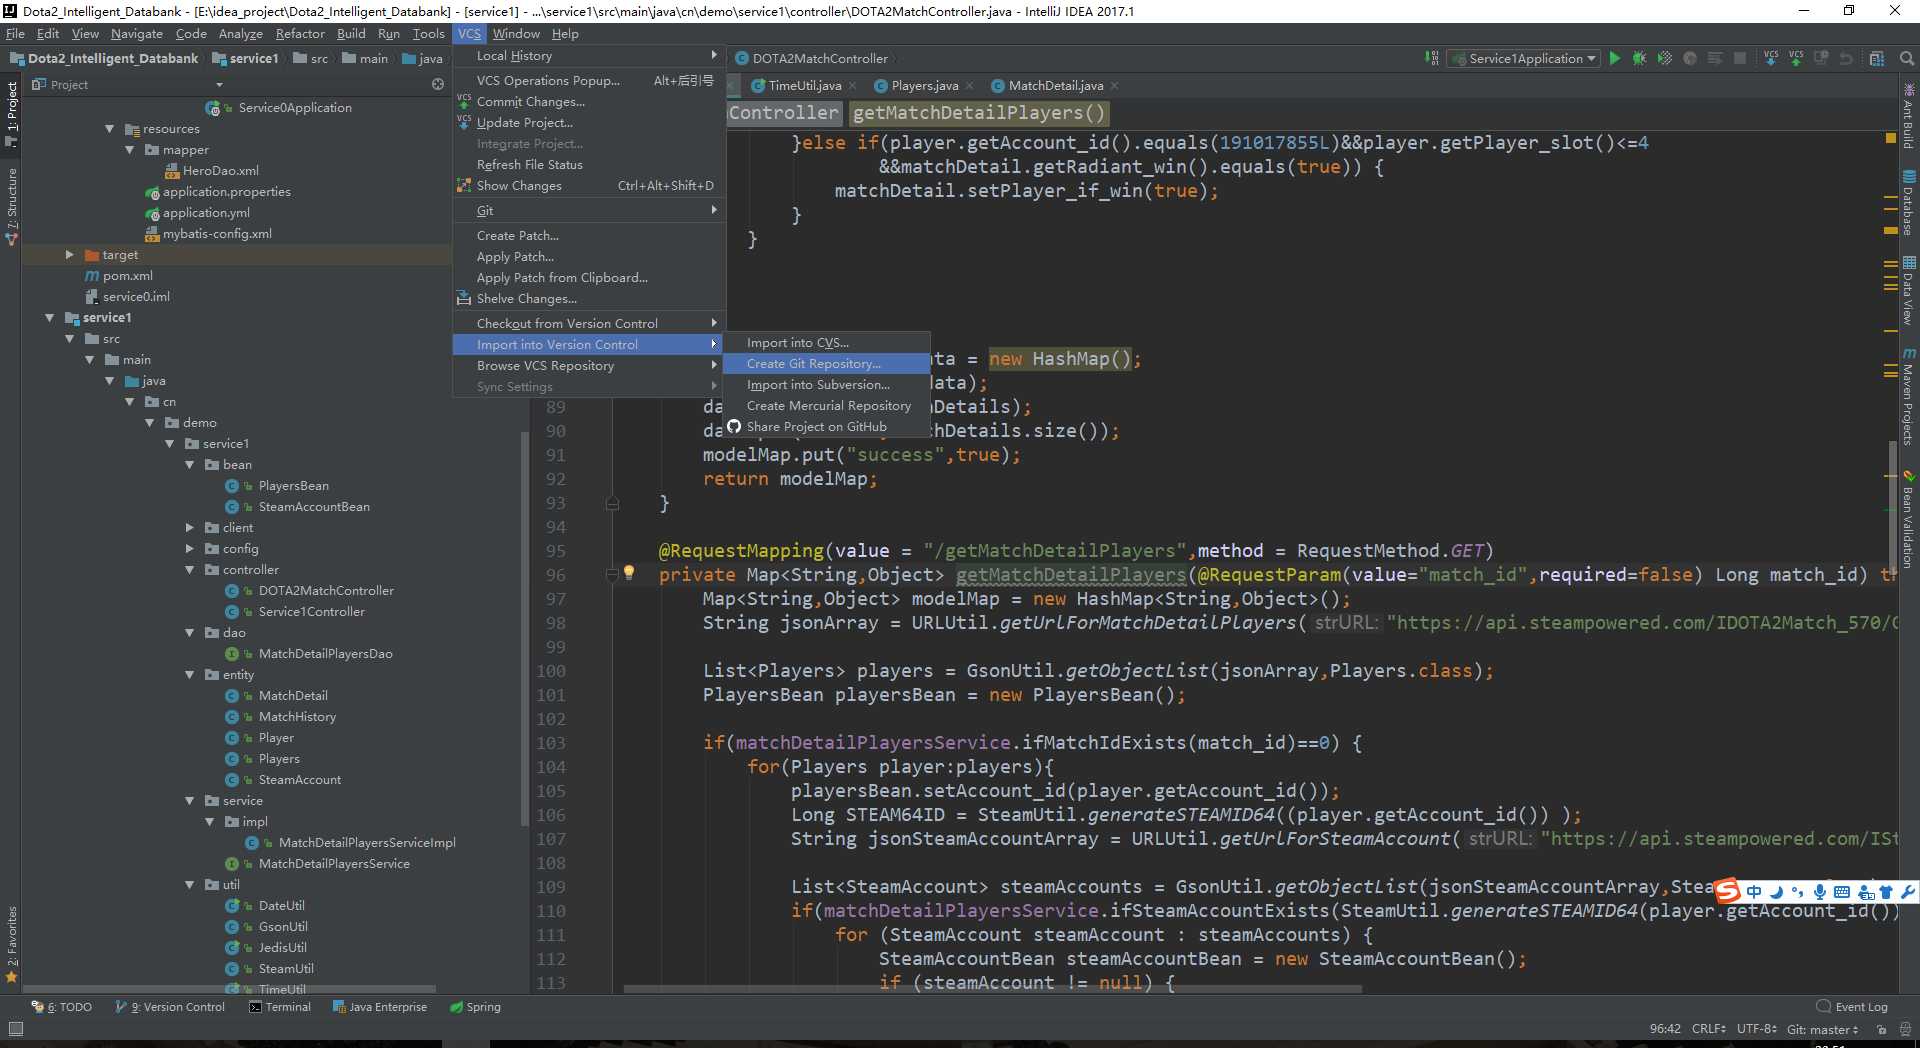Screen dimensions: 1920x1048
Task: Open the Terminal tool window button
Action: (280, 1007)
